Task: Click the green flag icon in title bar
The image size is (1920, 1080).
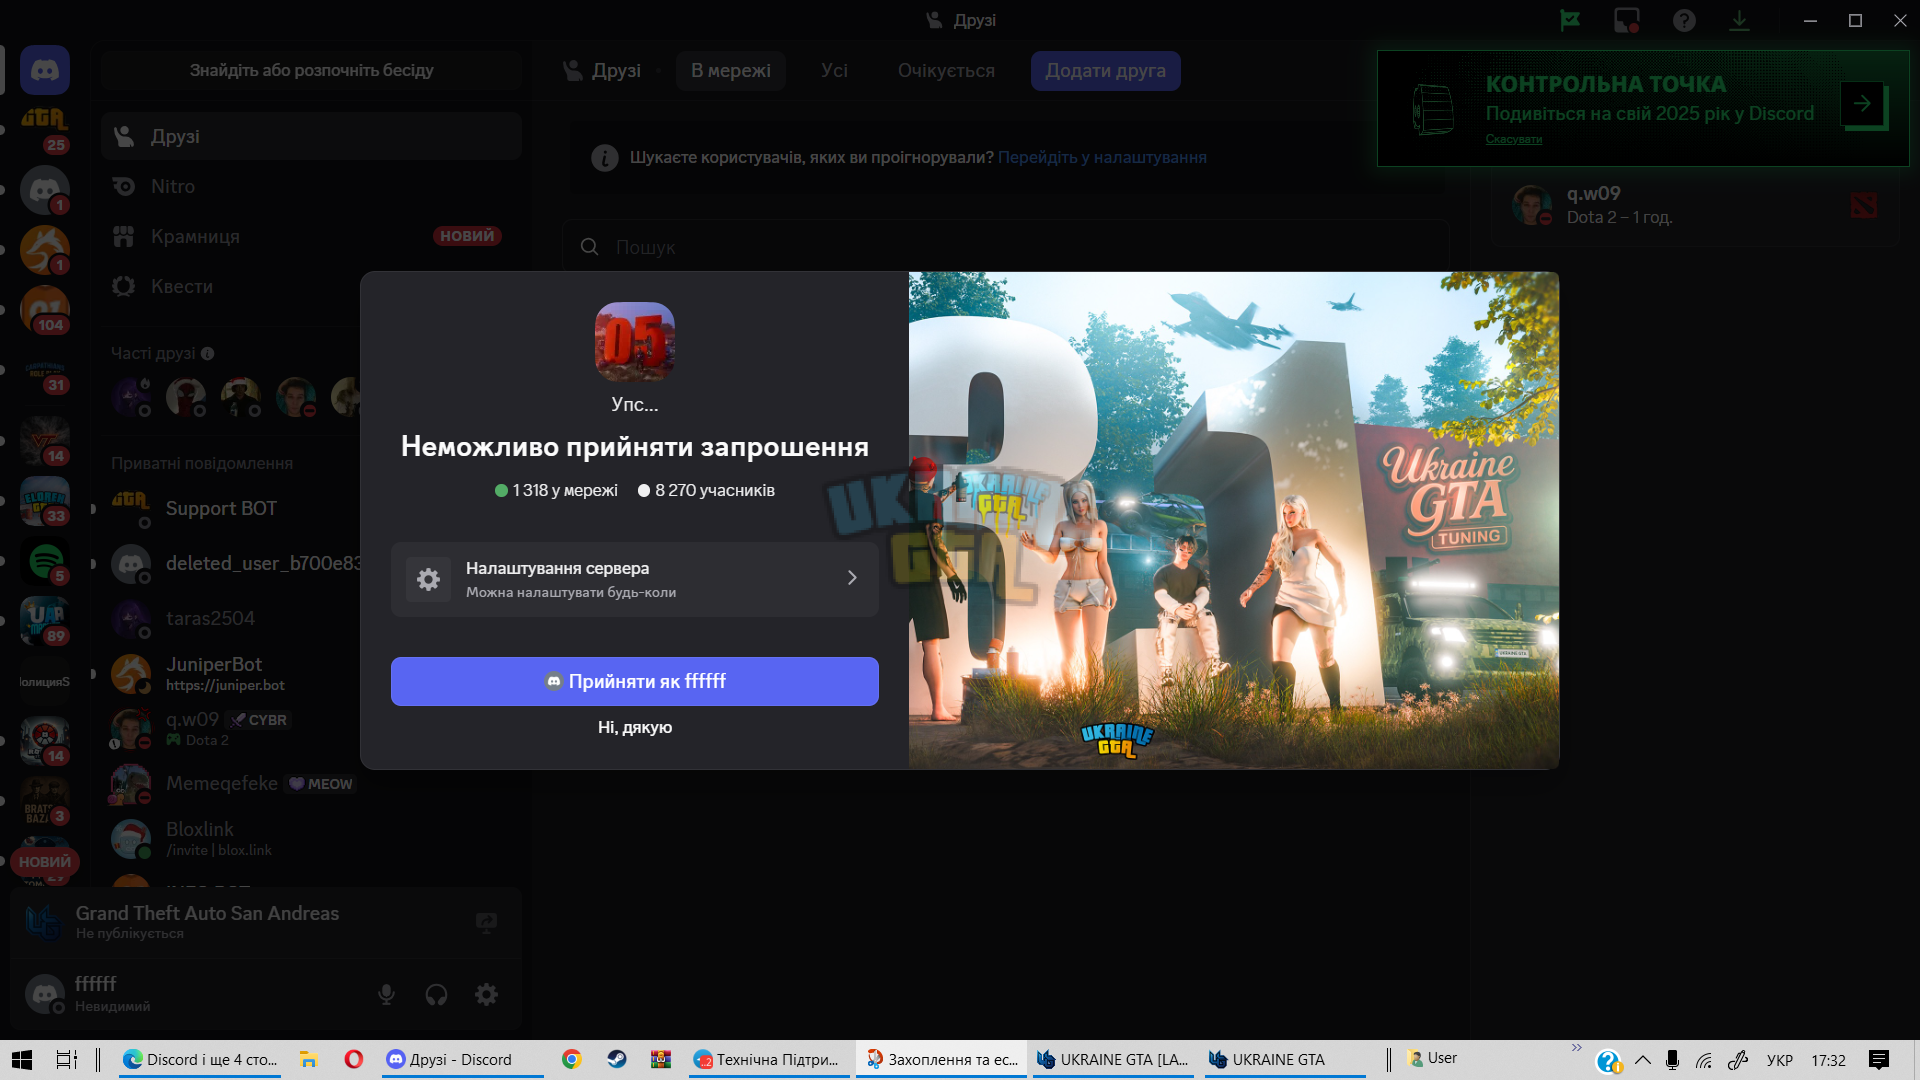Action: [x=1570, y=20]
